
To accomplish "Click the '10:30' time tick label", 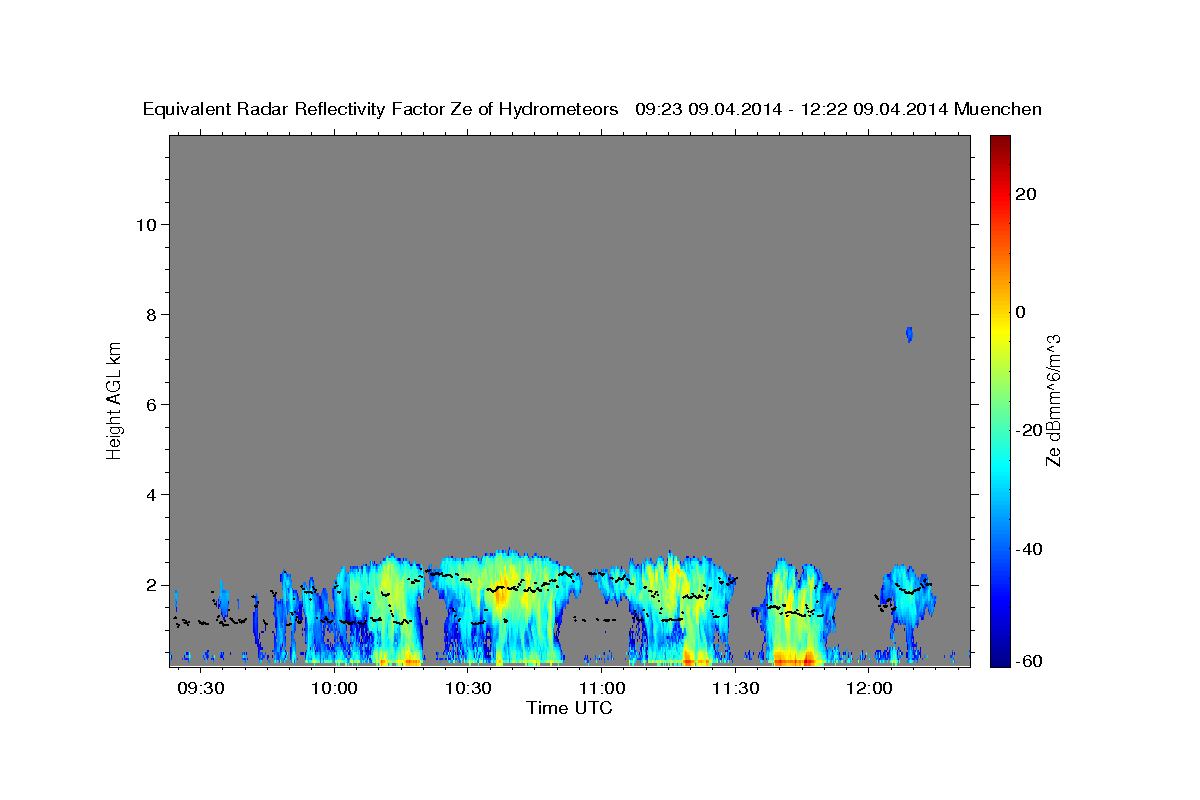I will [468, 688].
